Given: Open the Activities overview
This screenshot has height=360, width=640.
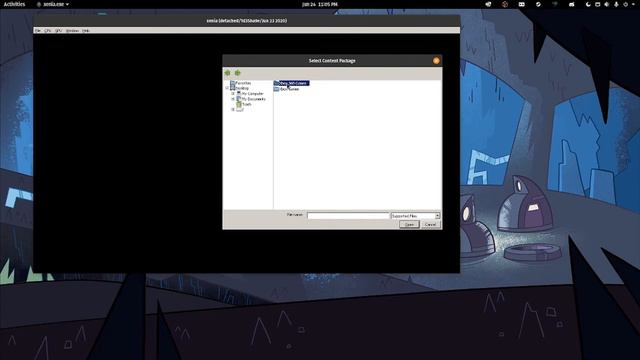Looking at the screenshot, I should tap(14, 4).
